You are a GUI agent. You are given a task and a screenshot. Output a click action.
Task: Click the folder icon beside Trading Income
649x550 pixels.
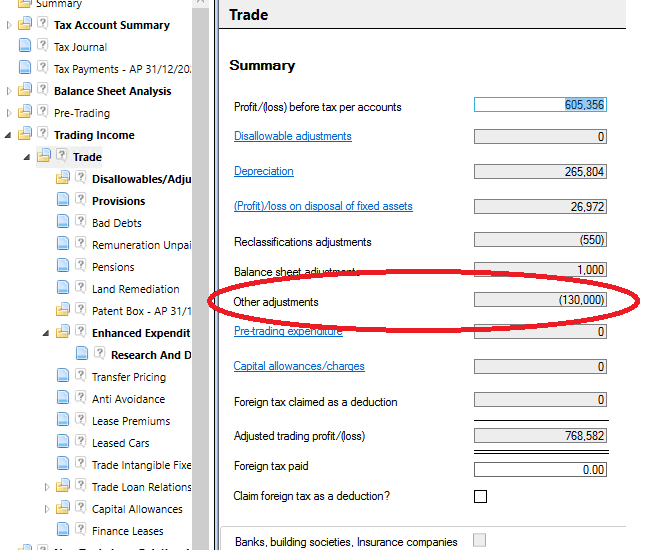point(24,133)
